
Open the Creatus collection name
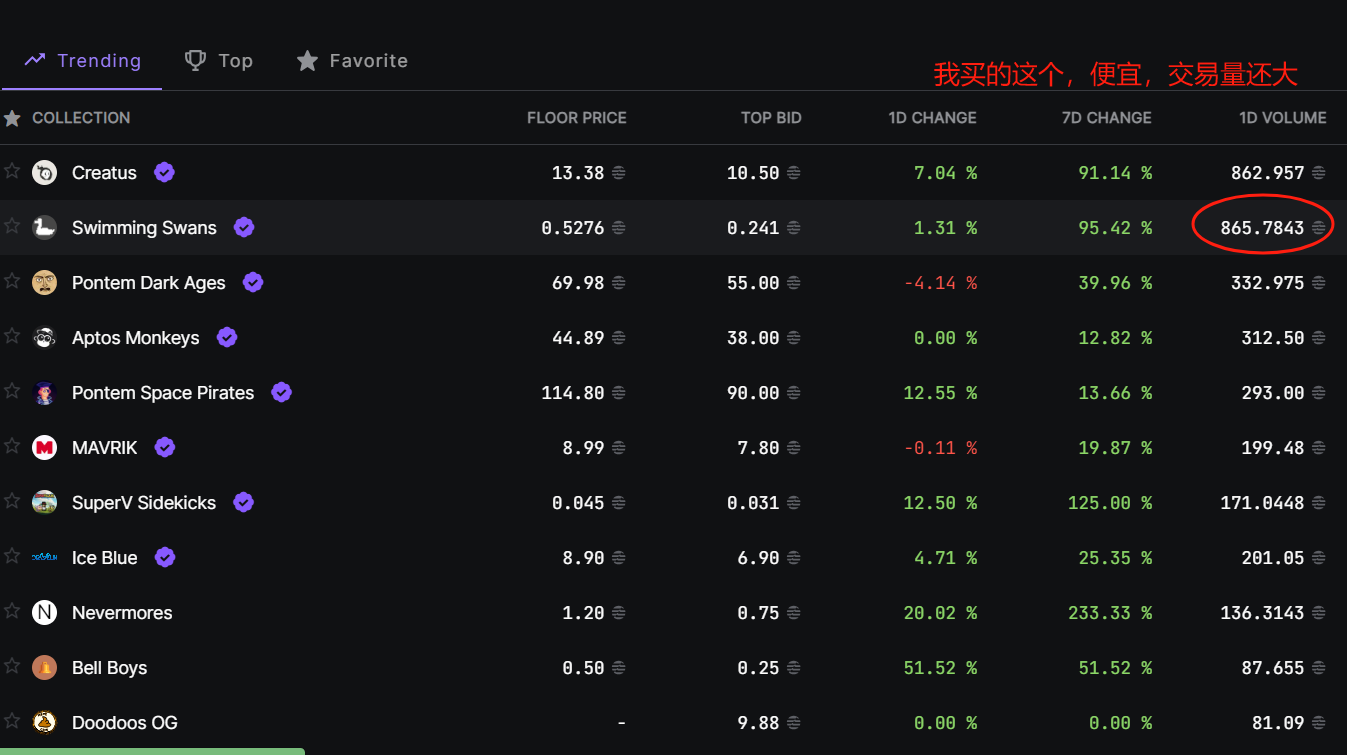pos(104,173)
